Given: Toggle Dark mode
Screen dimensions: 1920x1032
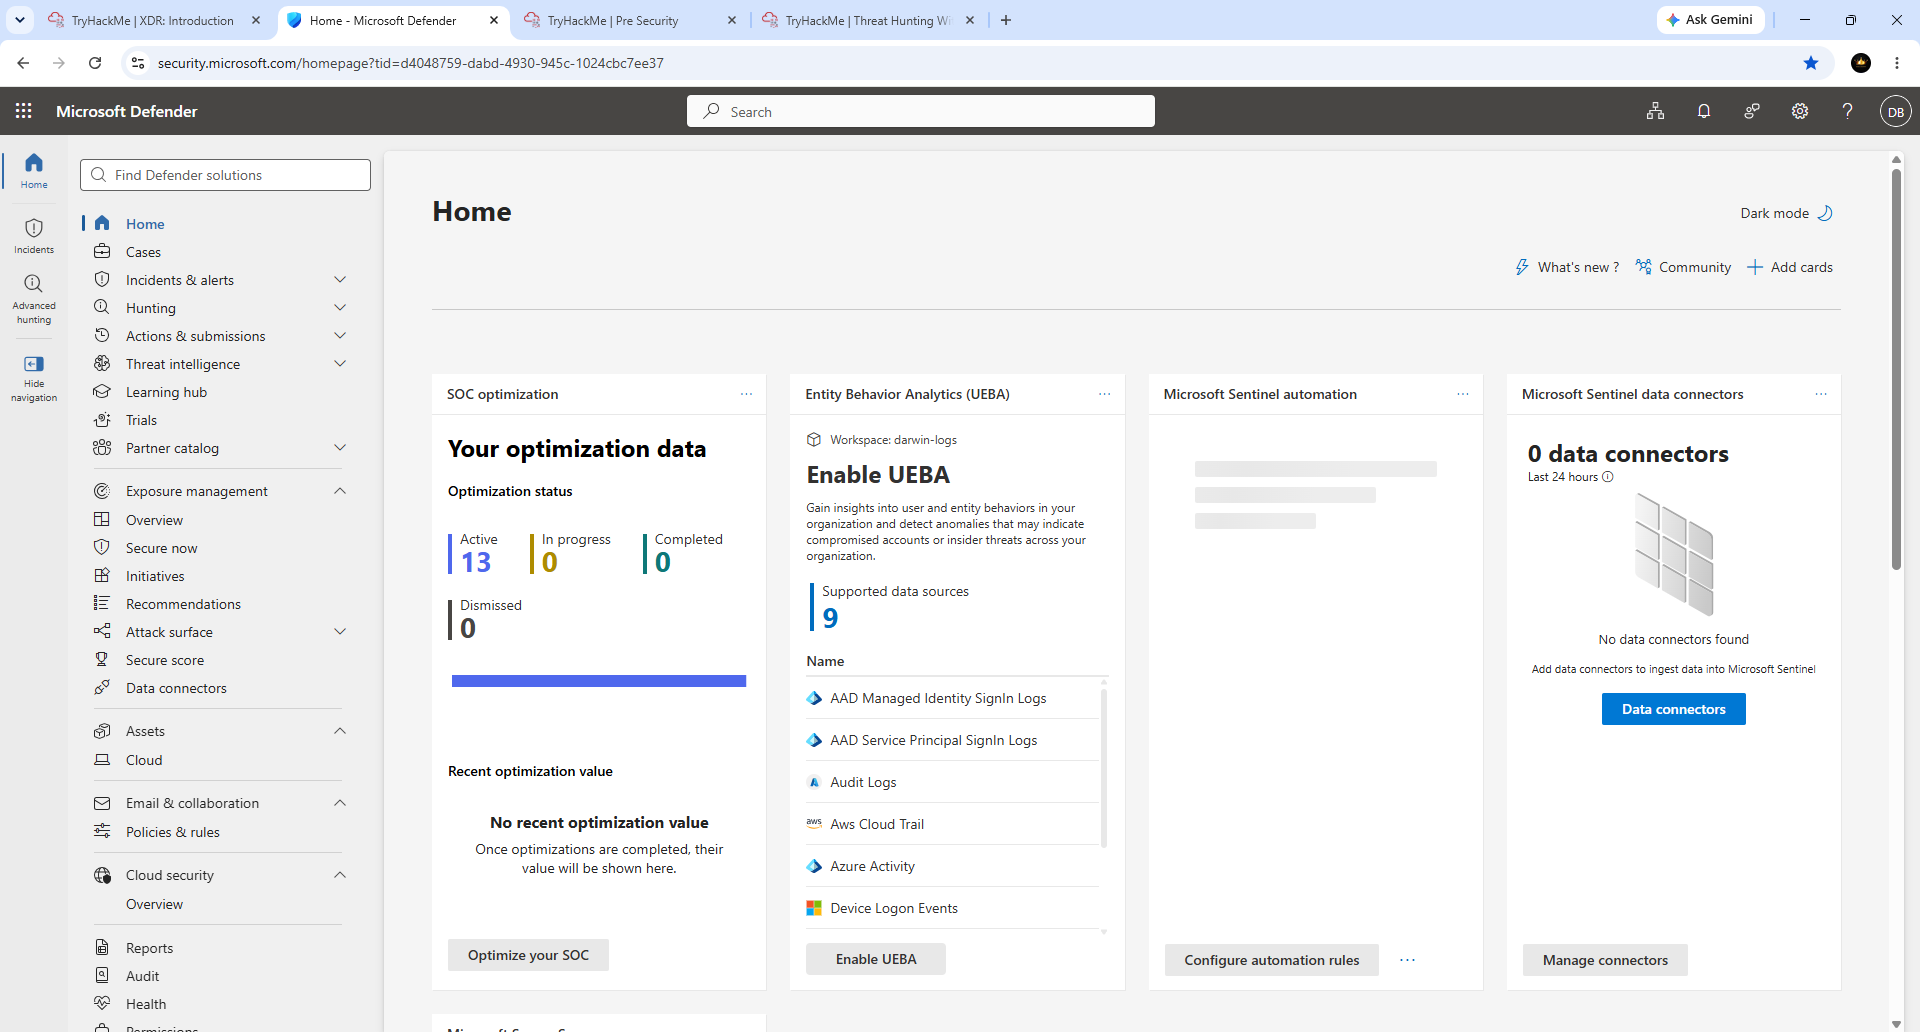Looking at the screenshot, I should 1786,213.
